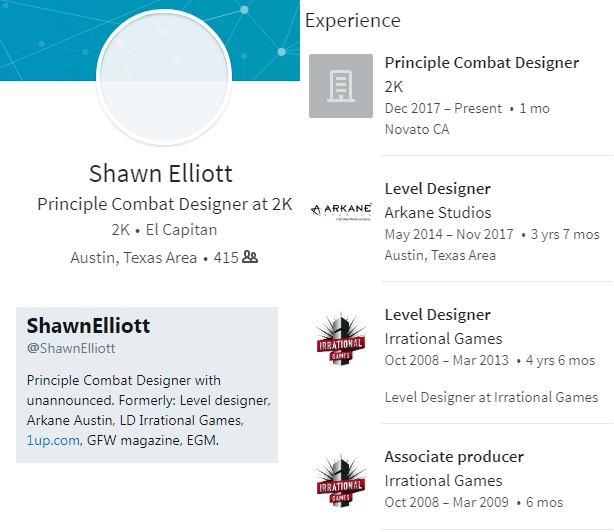Click the Level Designer at Irrational Games description

(491, 397)
